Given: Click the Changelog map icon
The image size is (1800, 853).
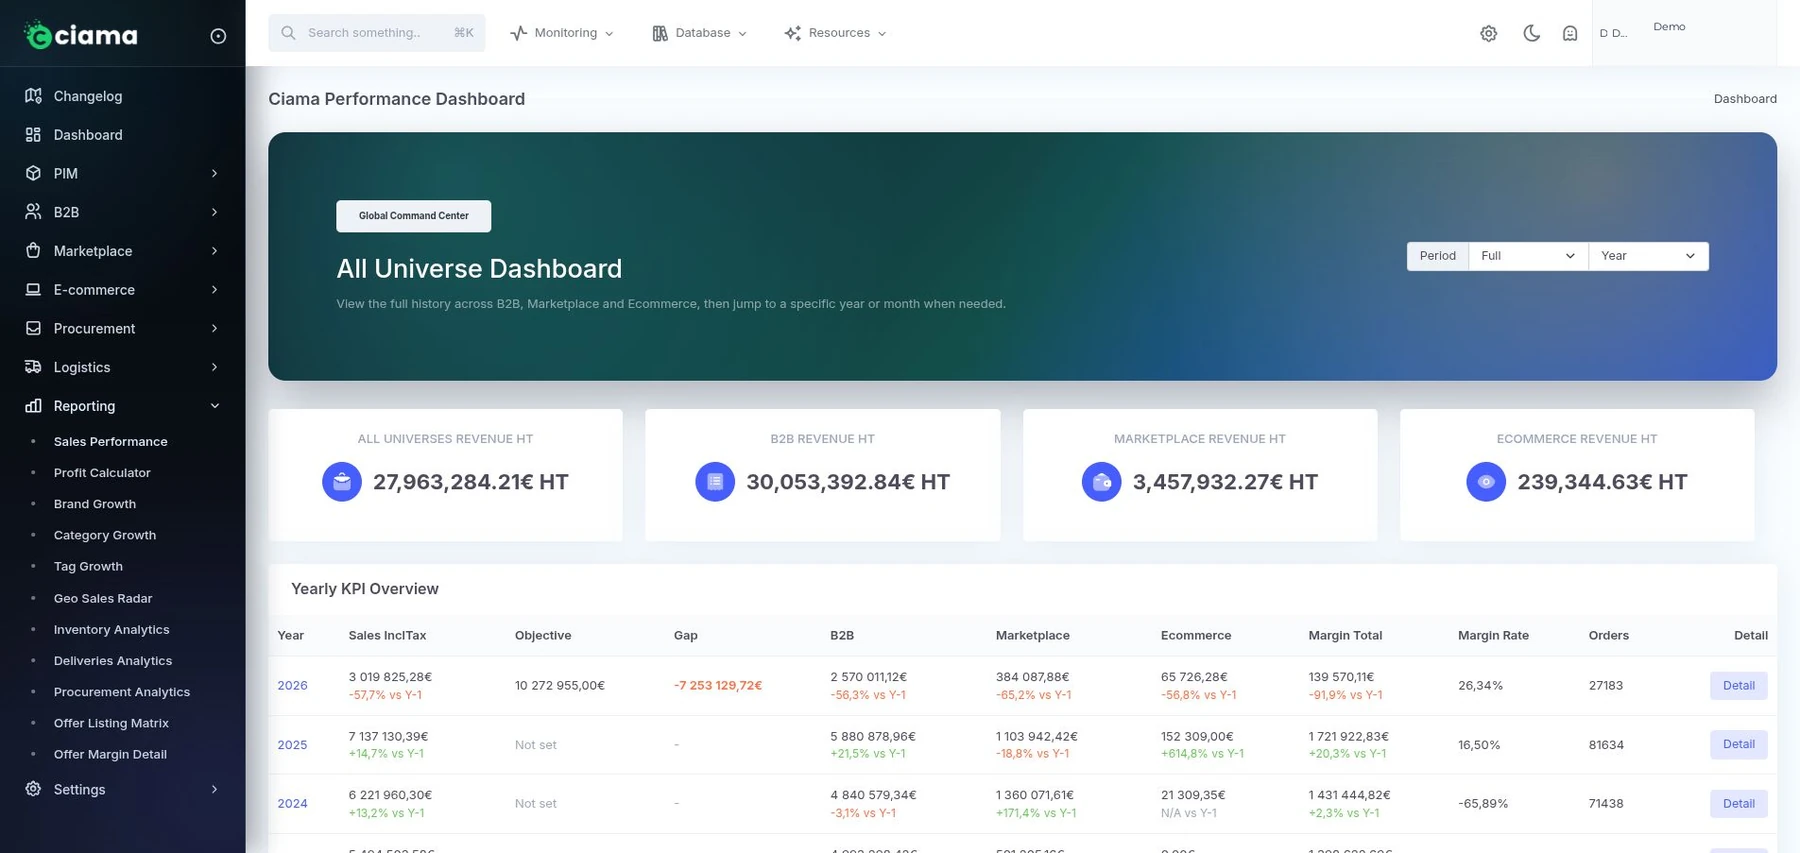Looking at the screenshot, I should (33, 96).
